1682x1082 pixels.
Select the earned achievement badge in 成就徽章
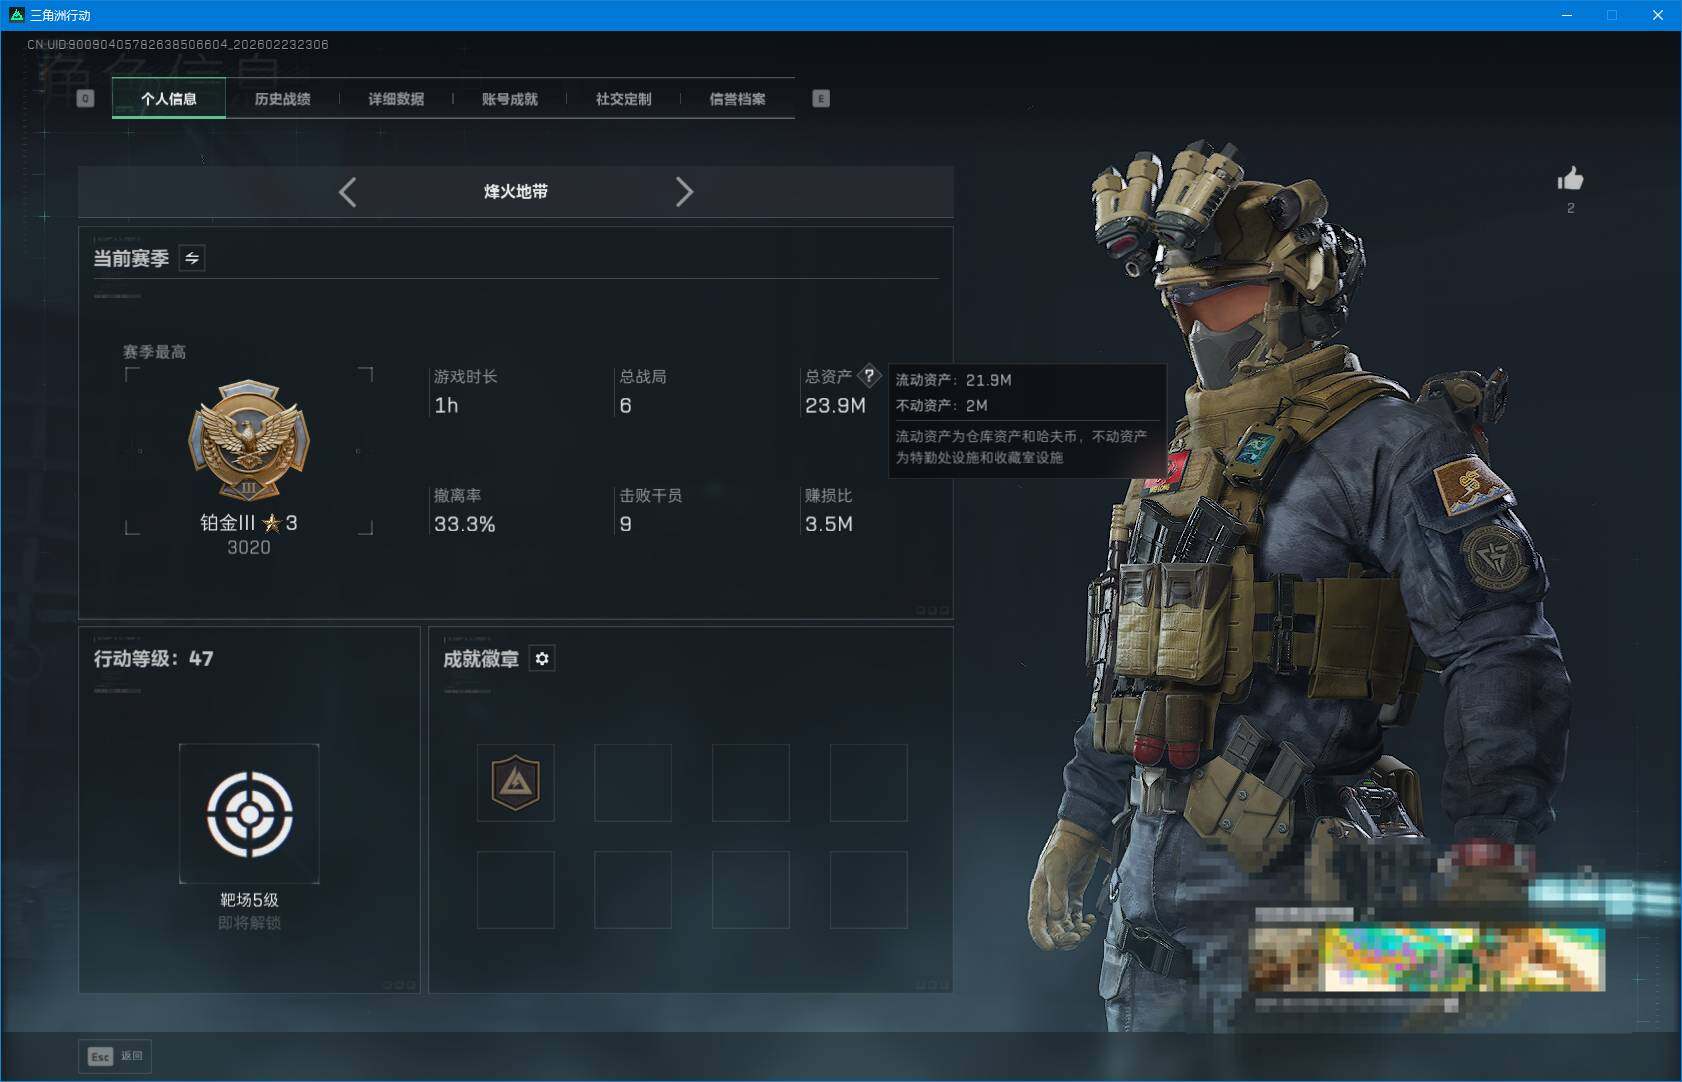pos(515,782)
